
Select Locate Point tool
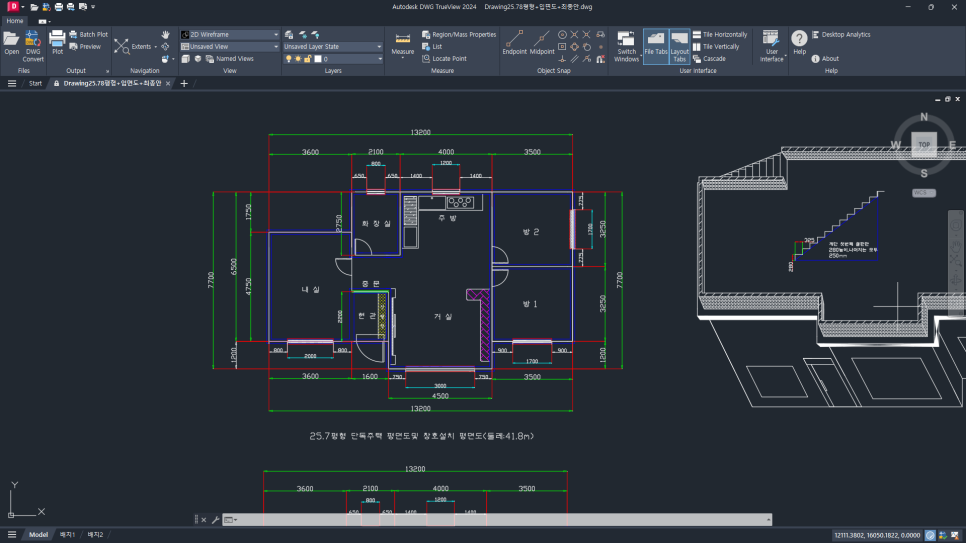click(x=444, y=59)
